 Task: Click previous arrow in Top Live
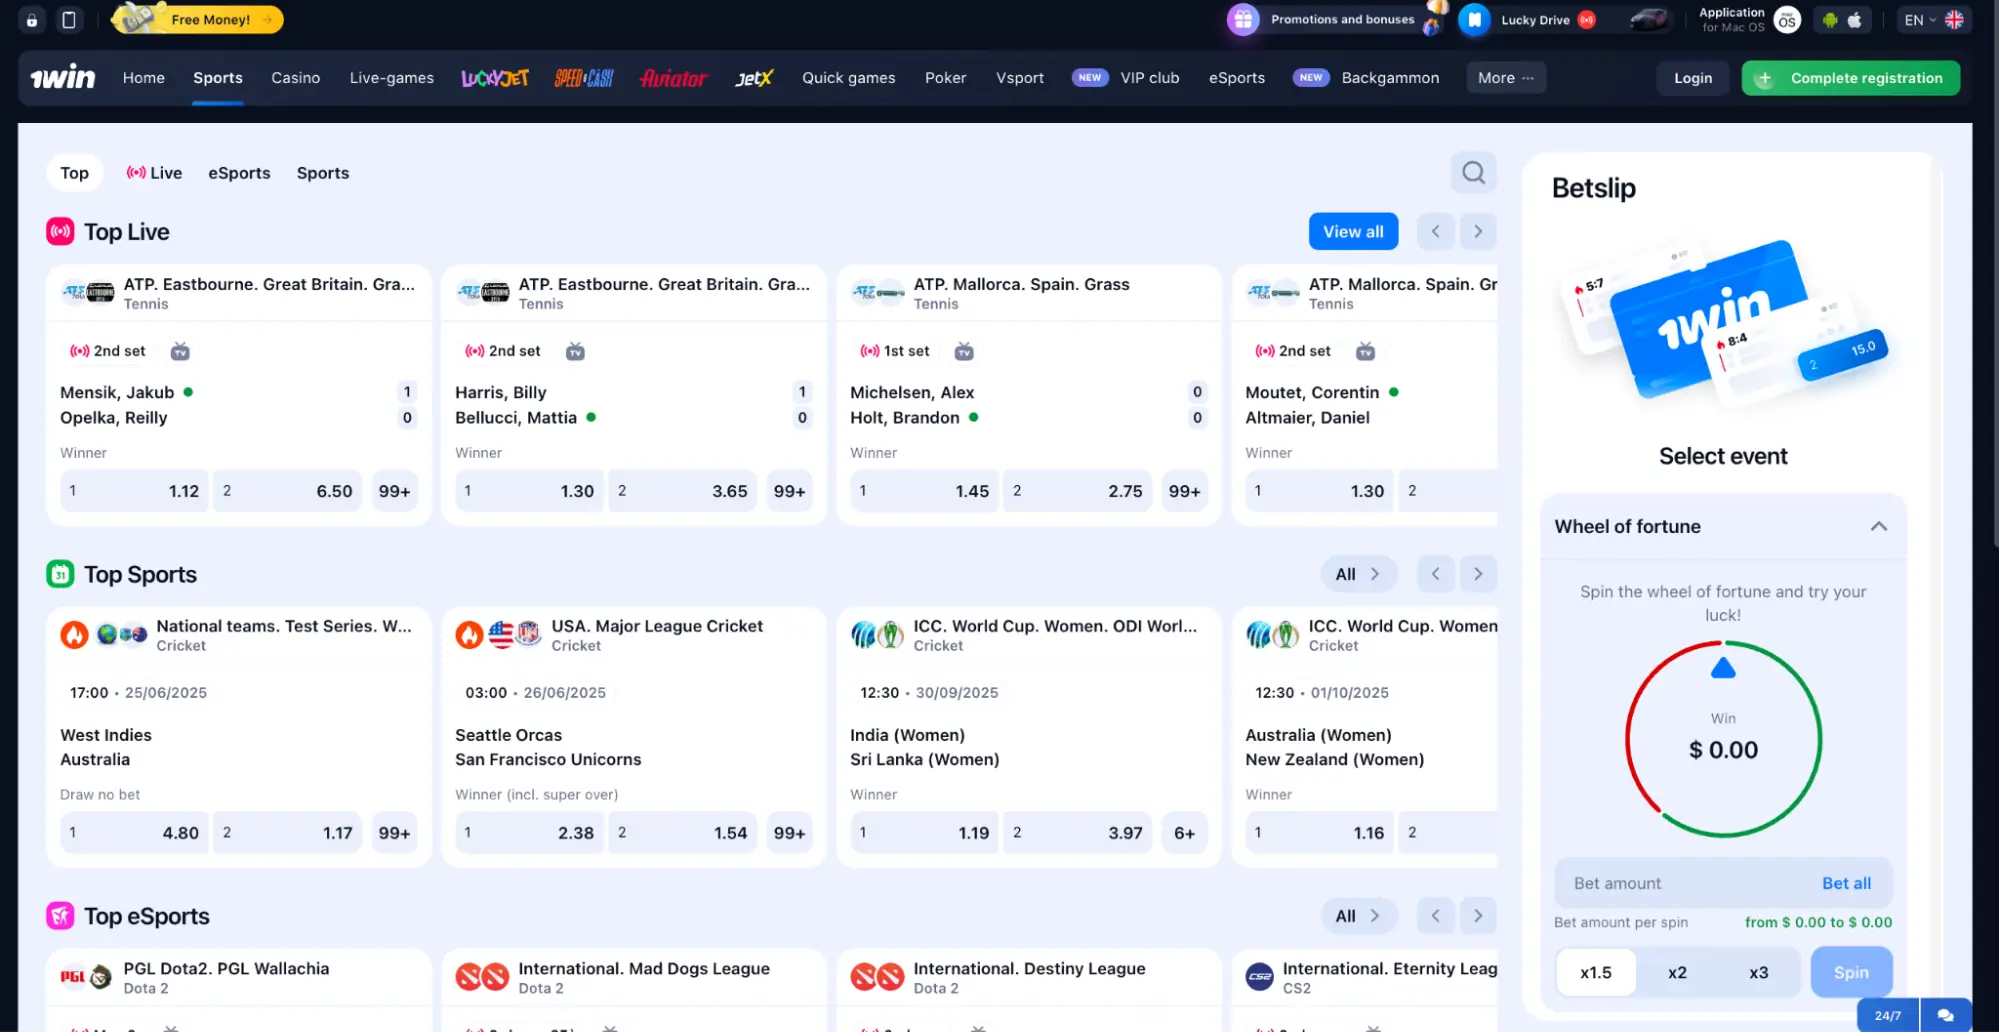pyautogui.click(x=1436, y=232)
